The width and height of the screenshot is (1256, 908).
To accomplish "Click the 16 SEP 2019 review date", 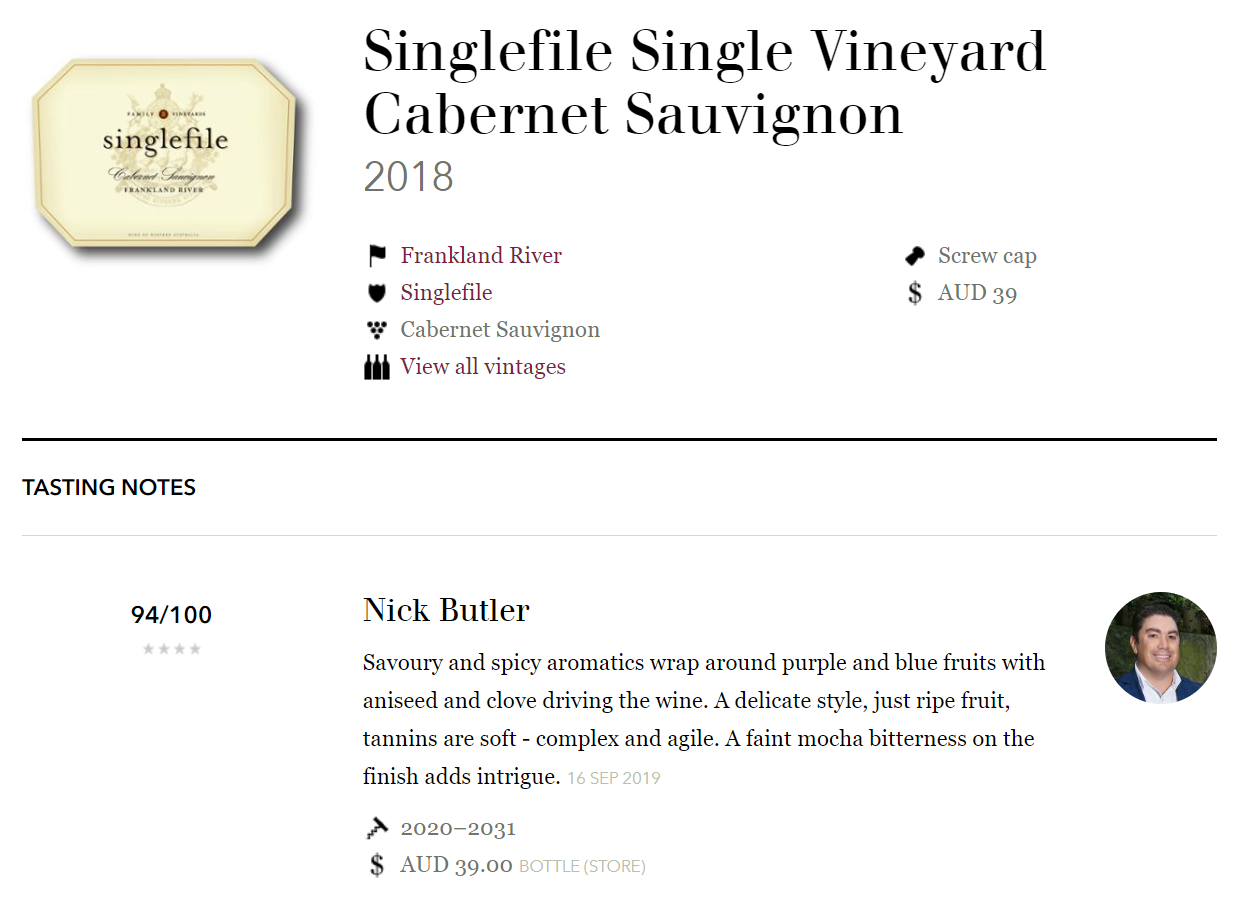I will (614, 778).
